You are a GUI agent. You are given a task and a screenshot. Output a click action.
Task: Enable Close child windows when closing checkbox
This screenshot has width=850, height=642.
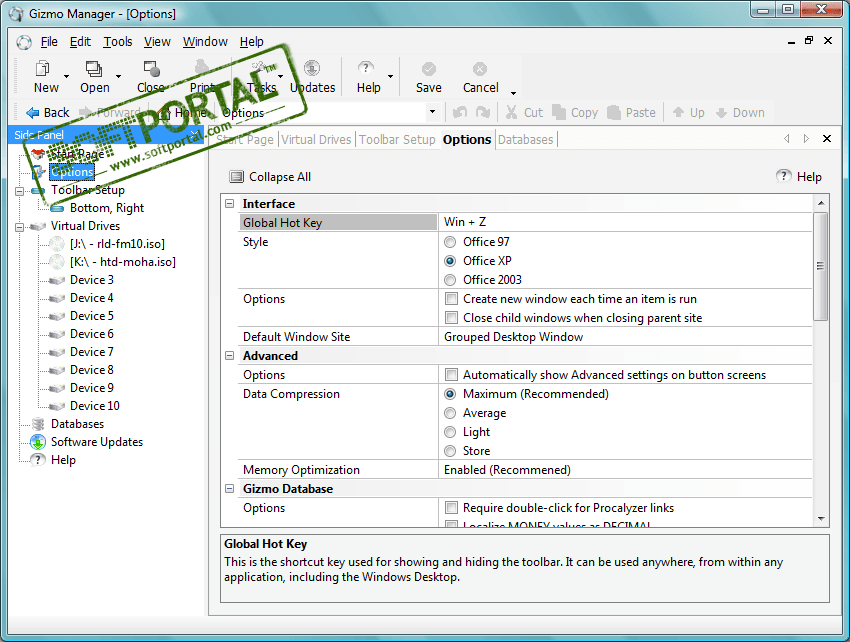pyautogui.click(x=450, y=317)
